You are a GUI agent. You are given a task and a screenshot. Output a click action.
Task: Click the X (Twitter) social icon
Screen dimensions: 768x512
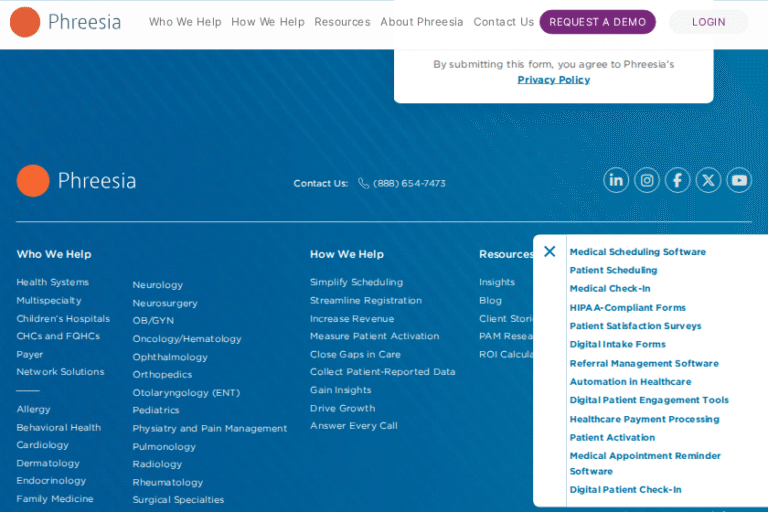point(708,180)
